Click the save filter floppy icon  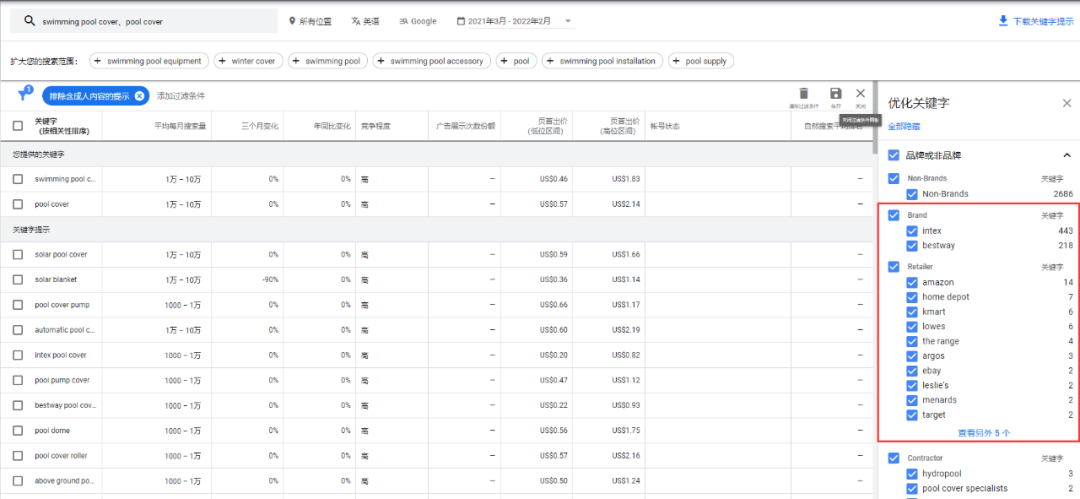click(835, 93)
